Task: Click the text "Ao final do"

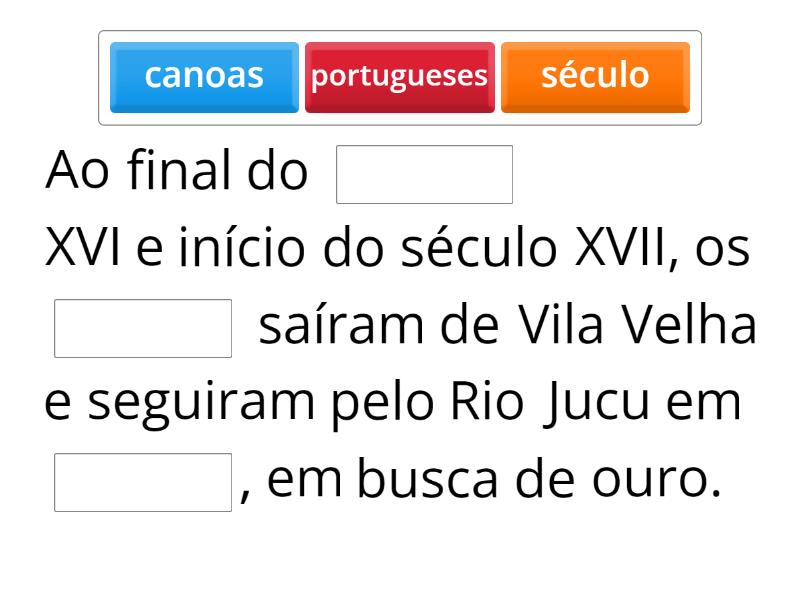Action: click(176, 172)
